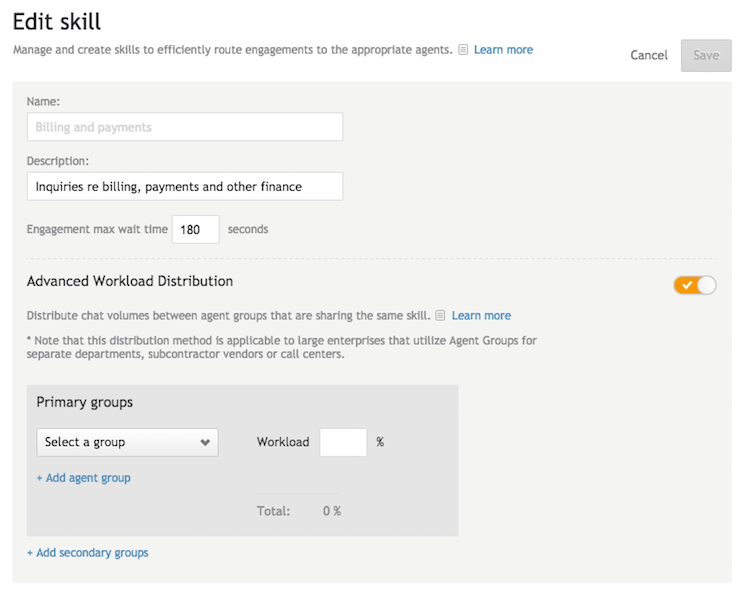Open Learn more about workload distribution
Image resolution: width=750 pixels, height=598 pixels.
pyautogui.click(x=481, y=316)
